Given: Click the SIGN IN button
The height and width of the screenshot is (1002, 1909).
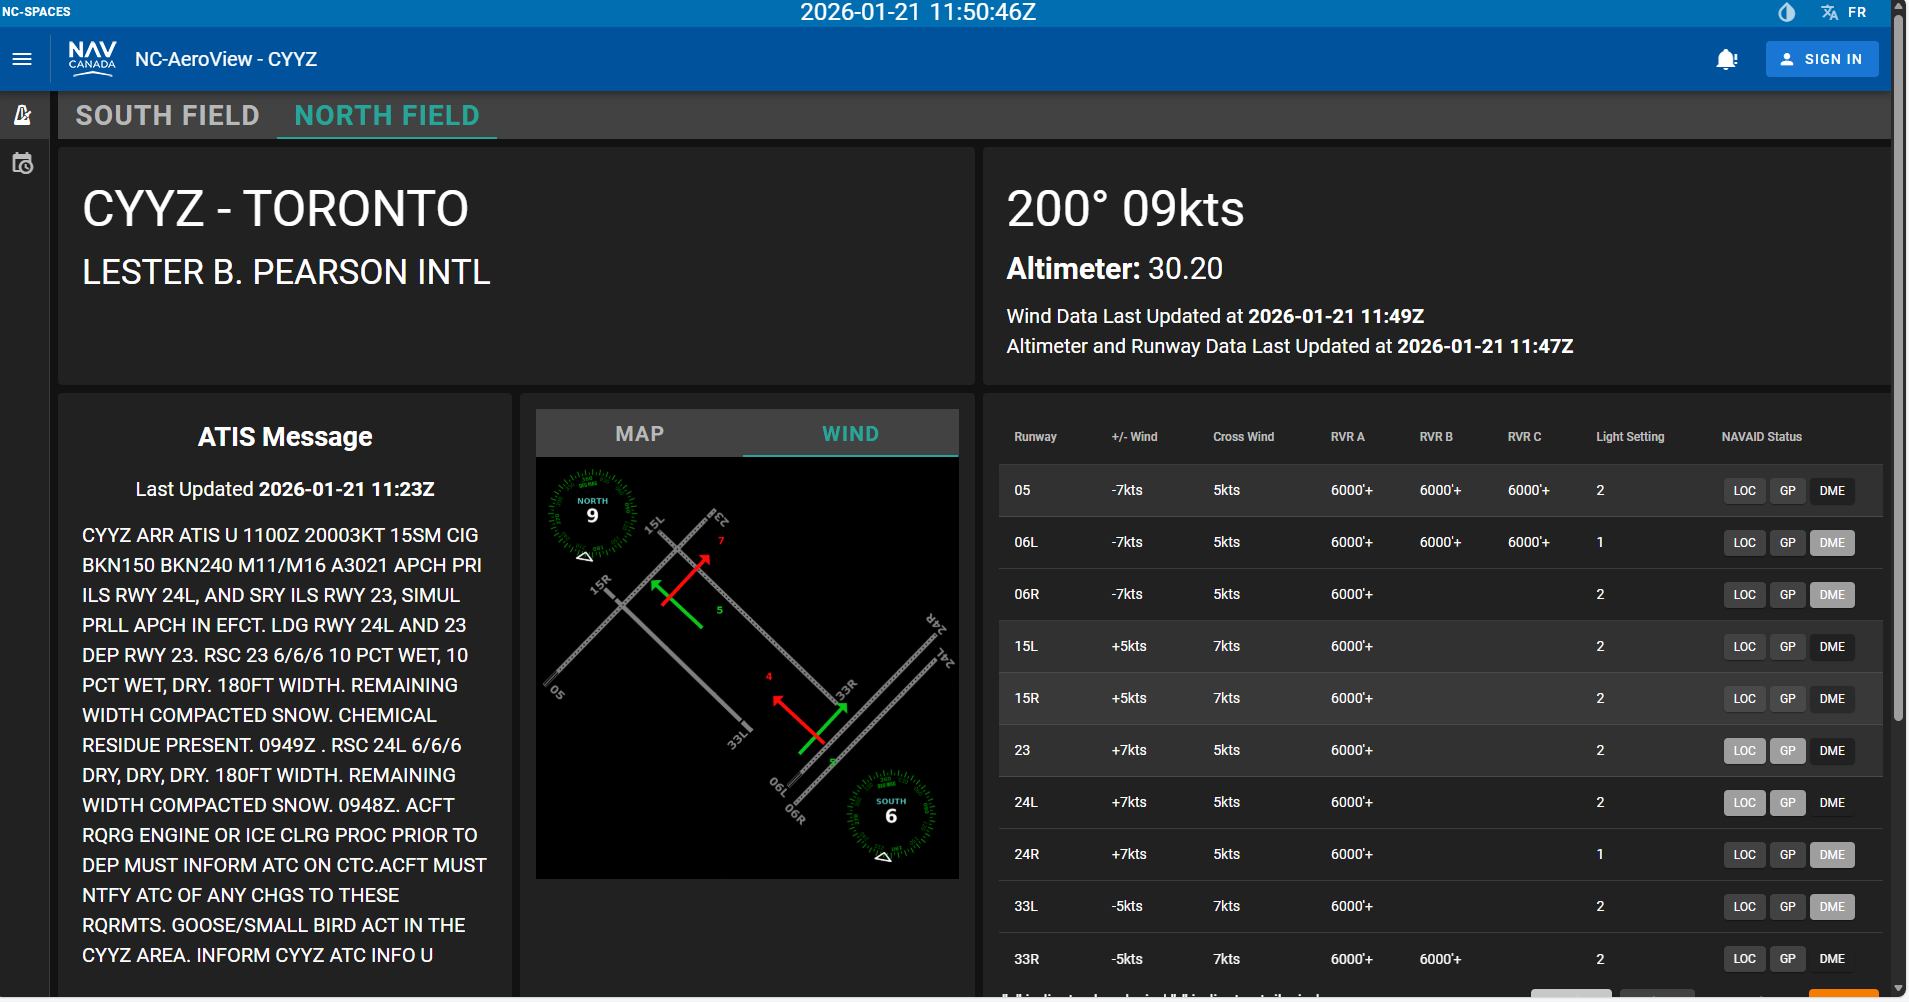Looking at the screenshot, I should point(1821,59).
